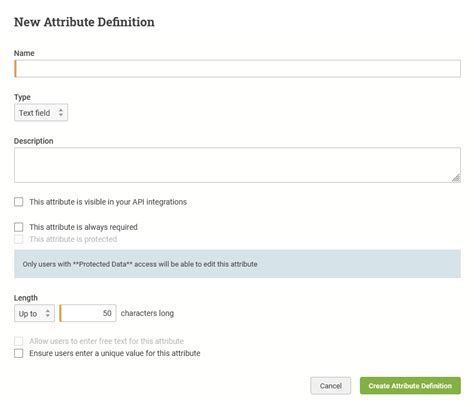Toggle Allow users to enter free text checkbox
The image size is (474, 407).
[x=19, y=341]
